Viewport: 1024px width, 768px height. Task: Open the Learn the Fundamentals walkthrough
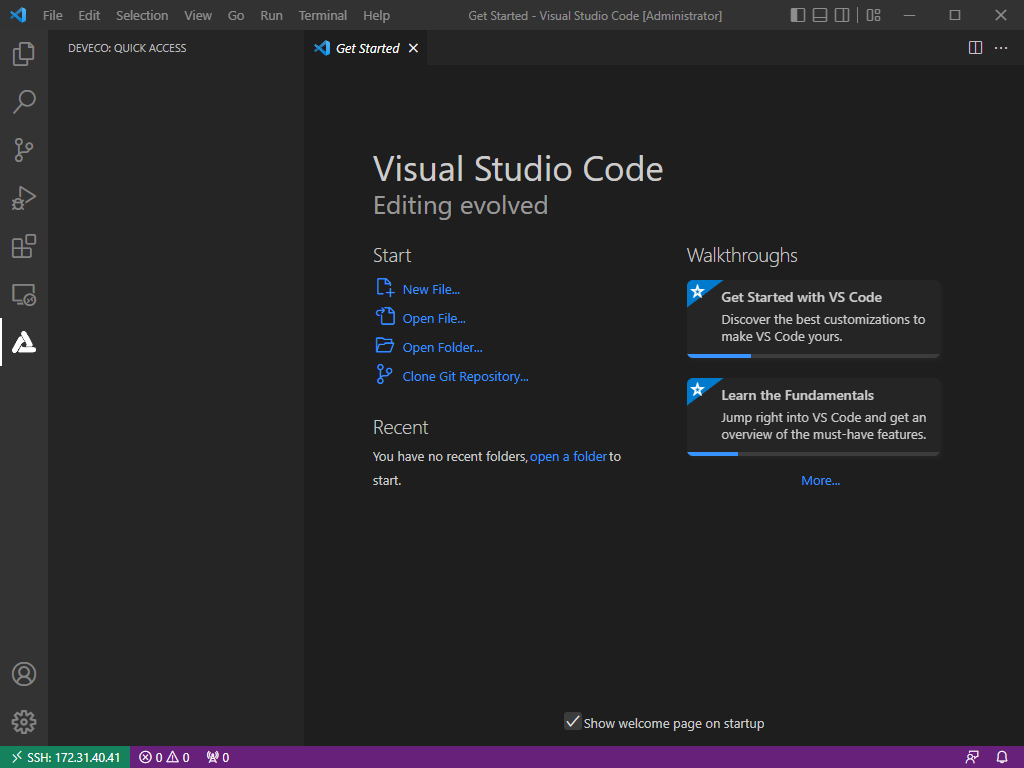pos(813,417)
